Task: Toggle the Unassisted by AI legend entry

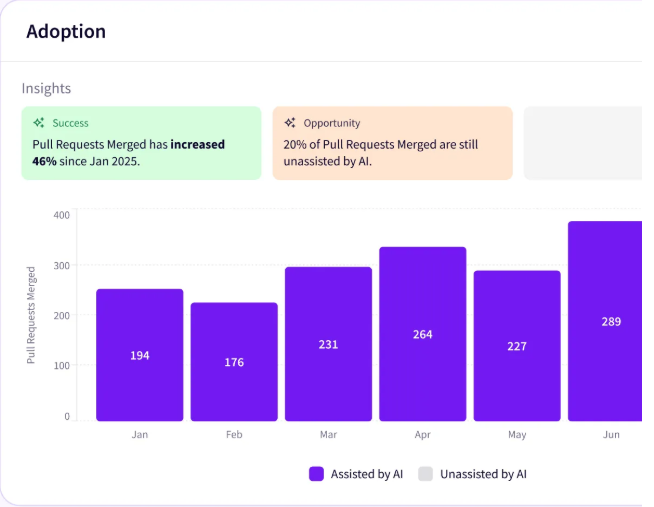Action: pyautogui.click(x=473, y=474)
